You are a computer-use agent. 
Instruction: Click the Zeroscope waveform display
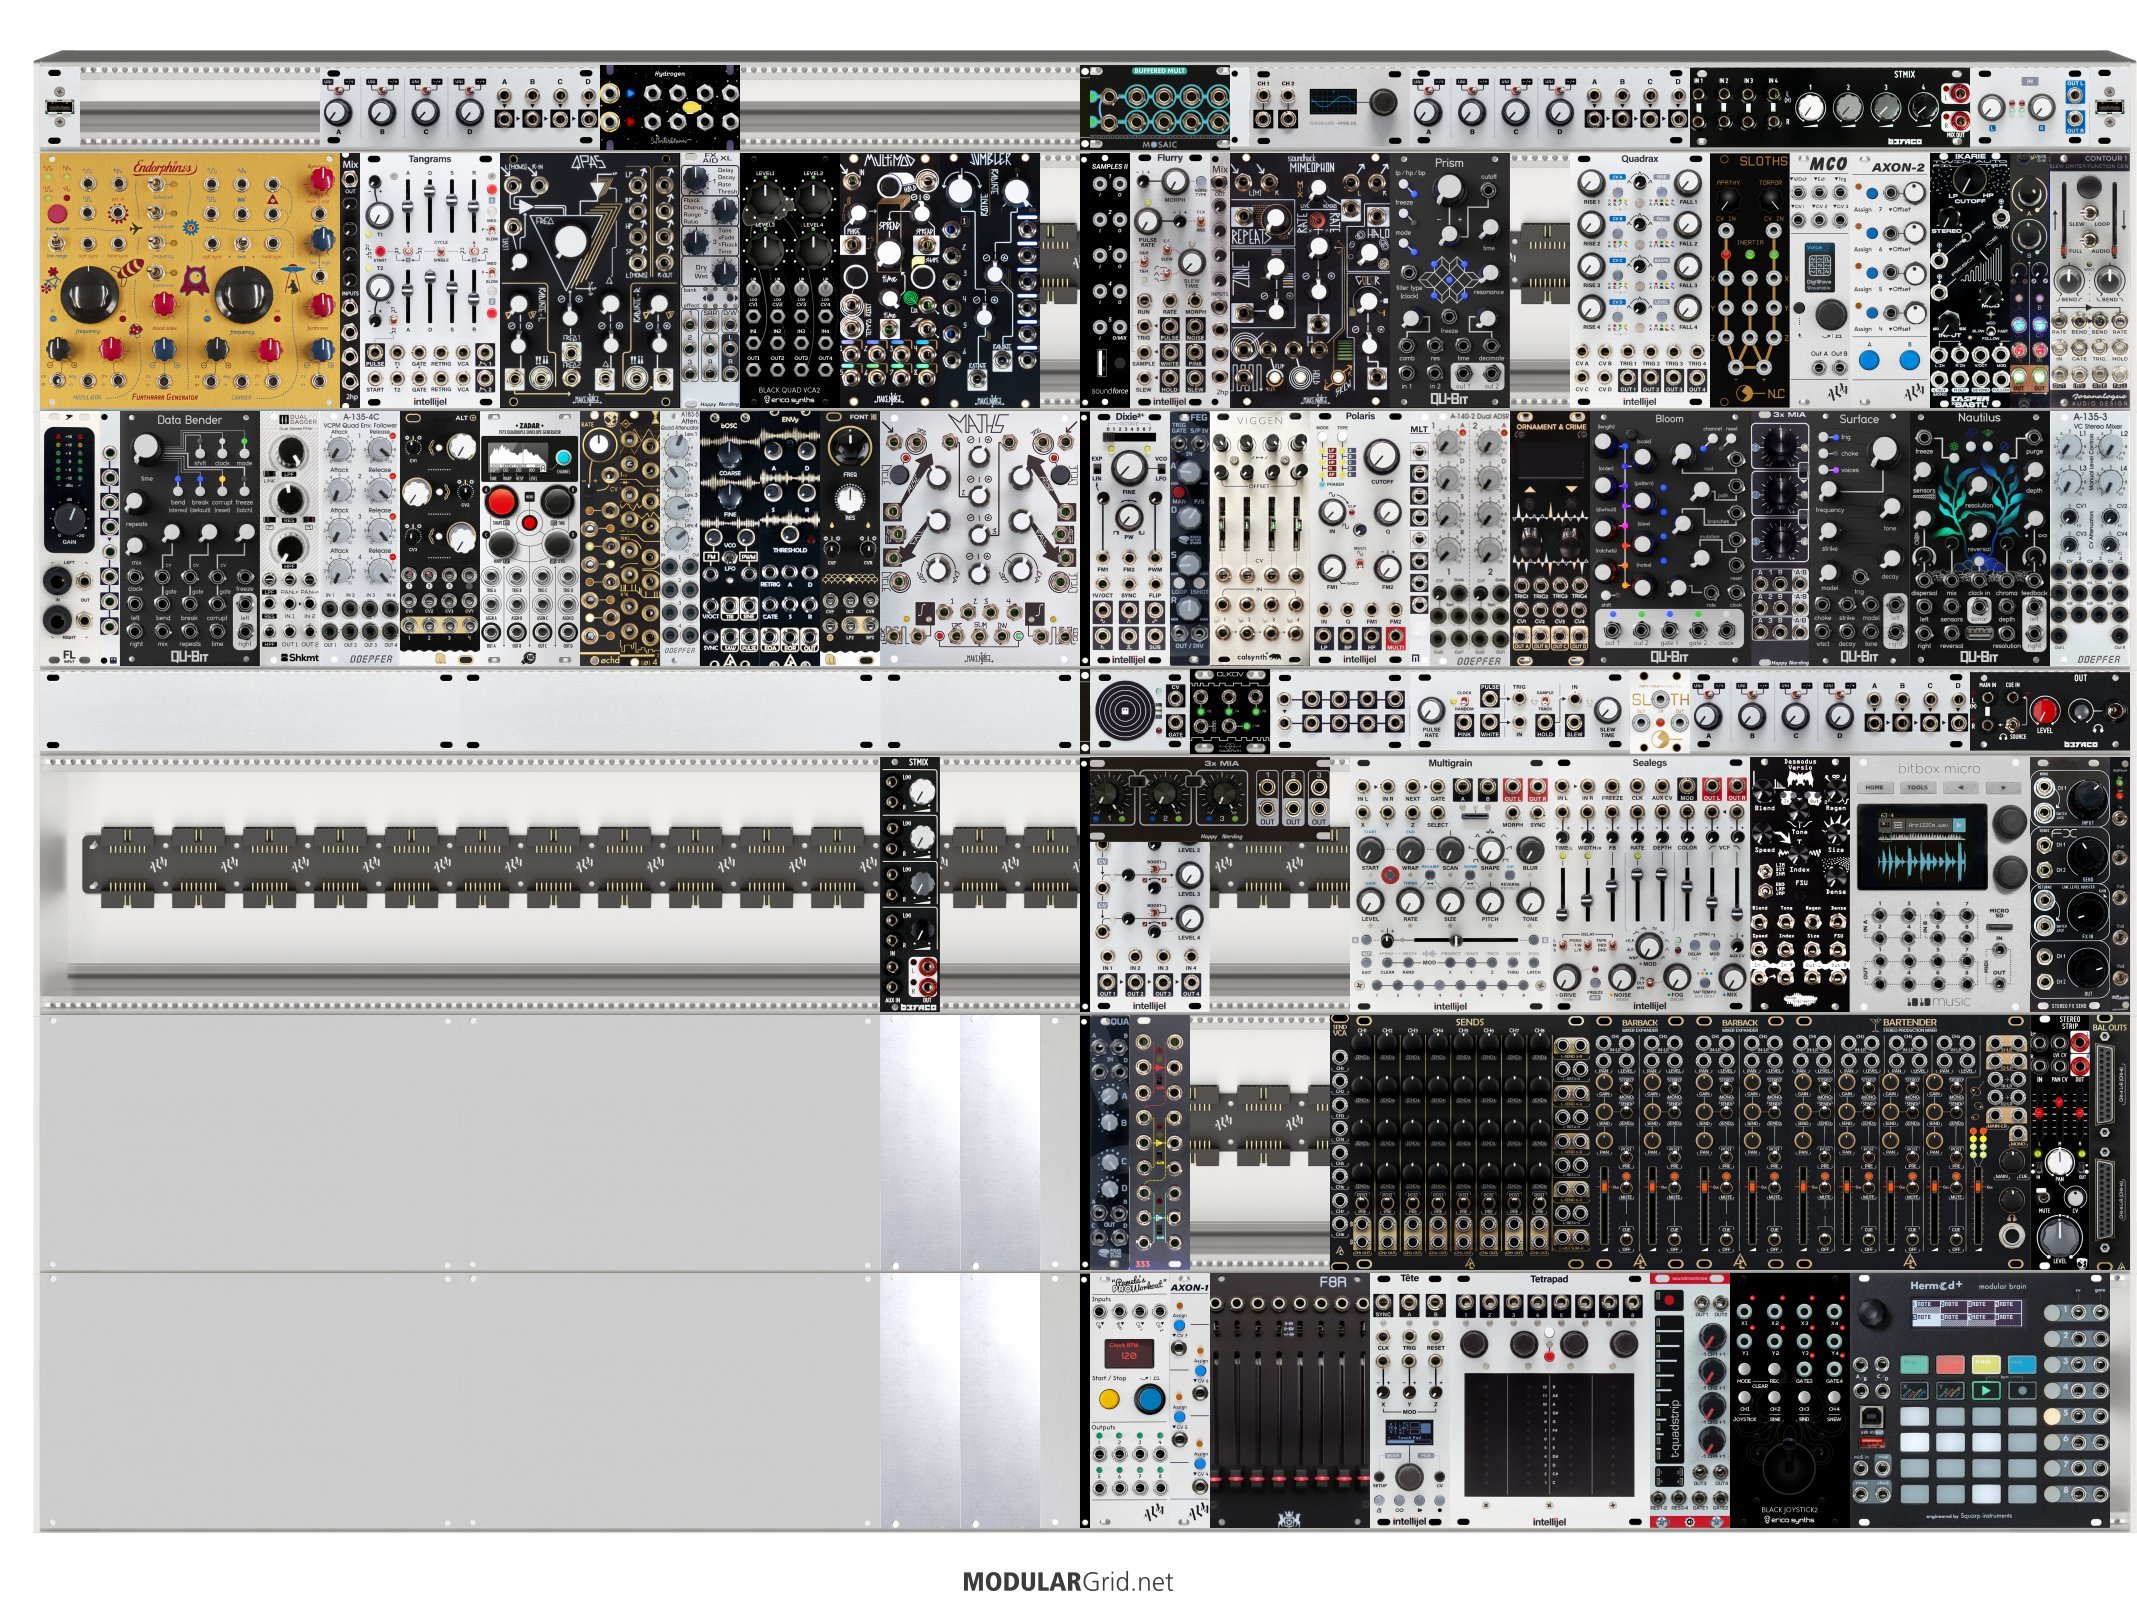click(1333, 101)
